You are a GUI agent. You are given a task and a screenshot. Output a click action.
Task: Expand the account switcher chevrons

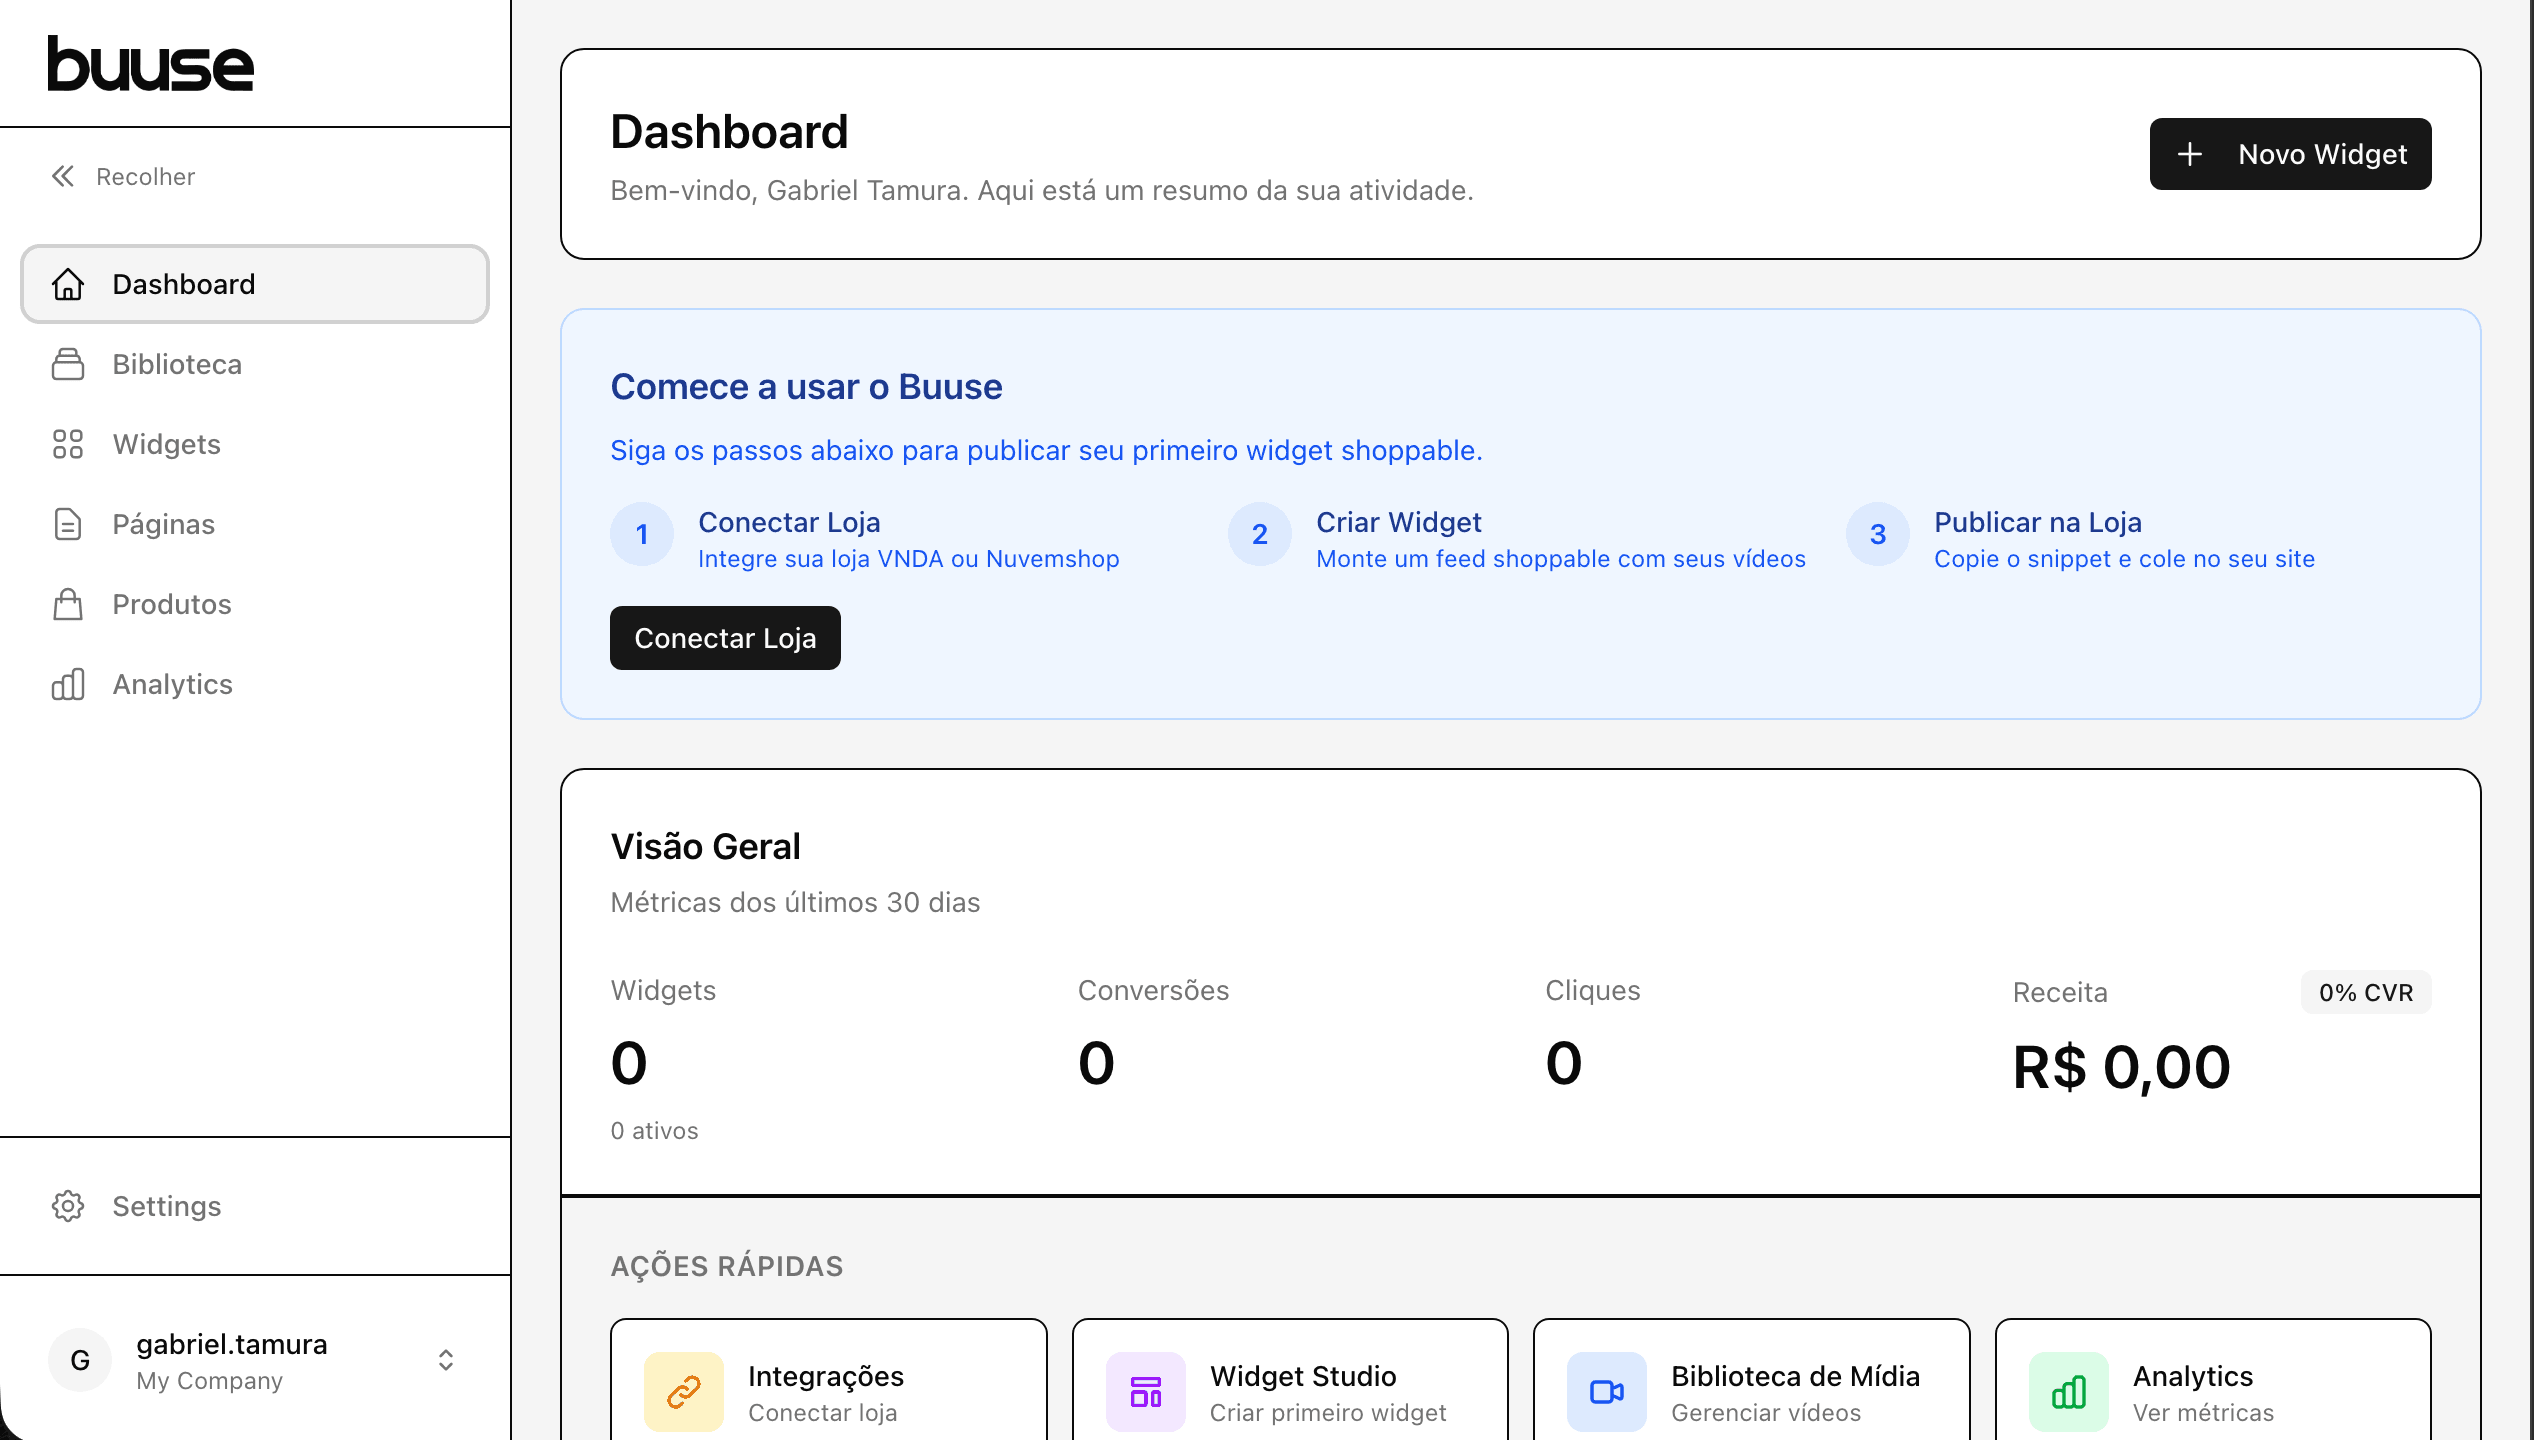446,1360
